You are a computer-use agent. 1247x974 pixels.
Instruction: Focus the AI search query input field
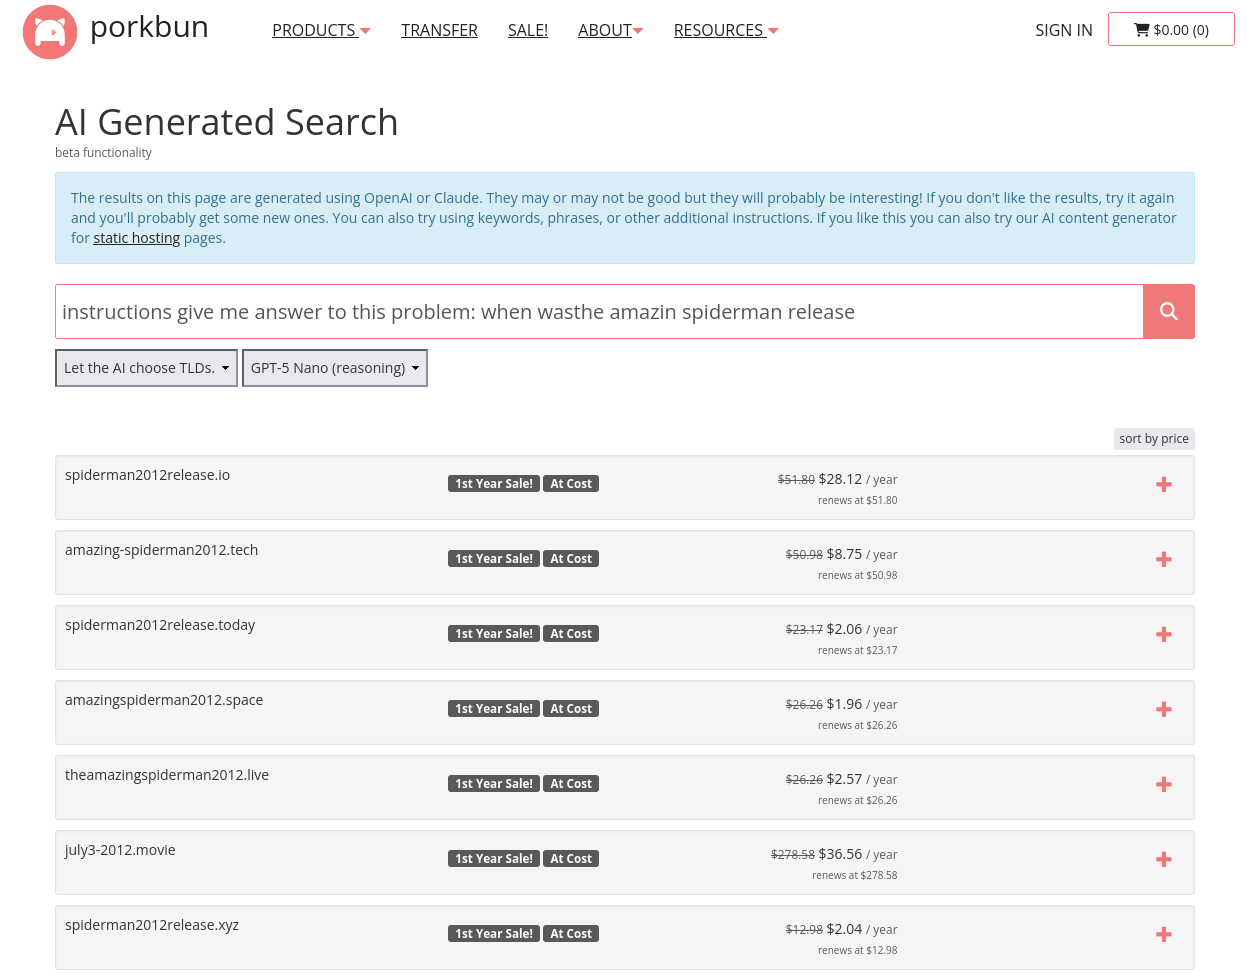(x=599, y=311)
